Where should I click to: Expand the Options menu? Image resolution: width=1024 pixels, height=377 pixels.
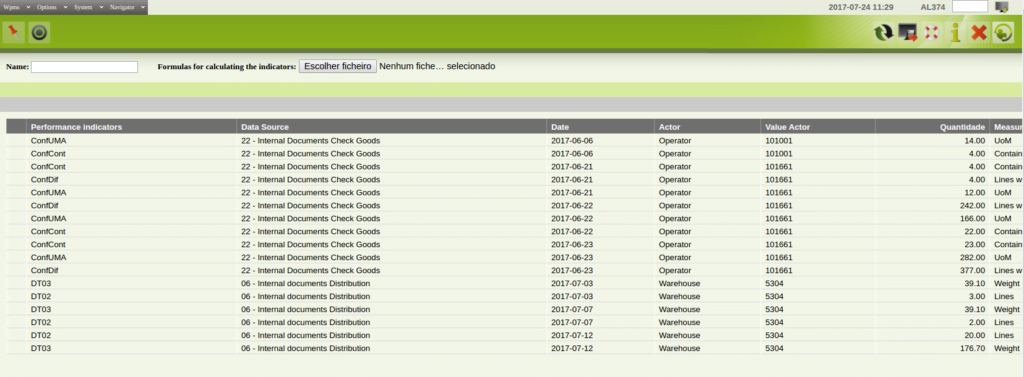51,7
